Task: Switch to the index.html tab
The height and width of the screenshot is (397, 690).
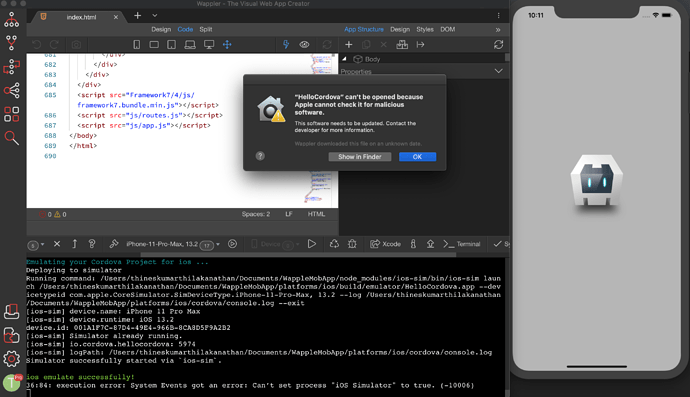Action: point(81,17)
